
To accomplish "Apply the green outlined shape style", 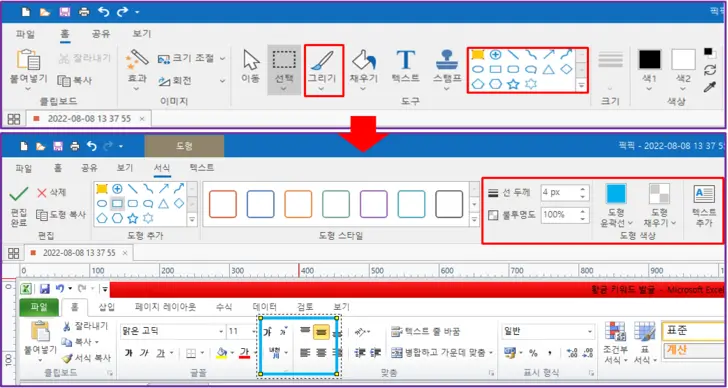I will [x=336, y=204].
